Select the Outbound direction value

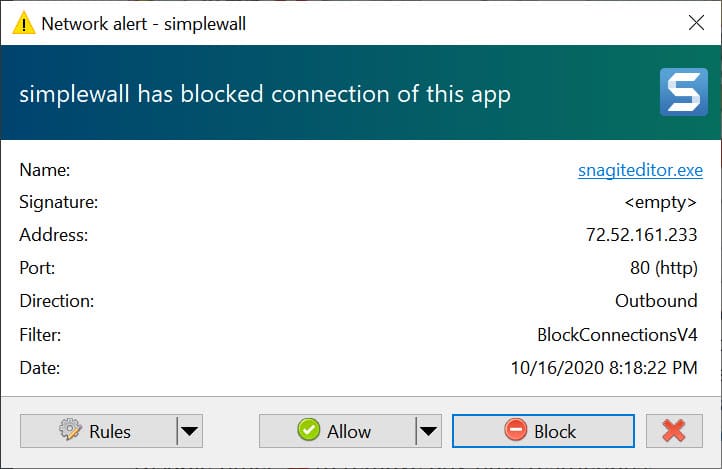656,301
